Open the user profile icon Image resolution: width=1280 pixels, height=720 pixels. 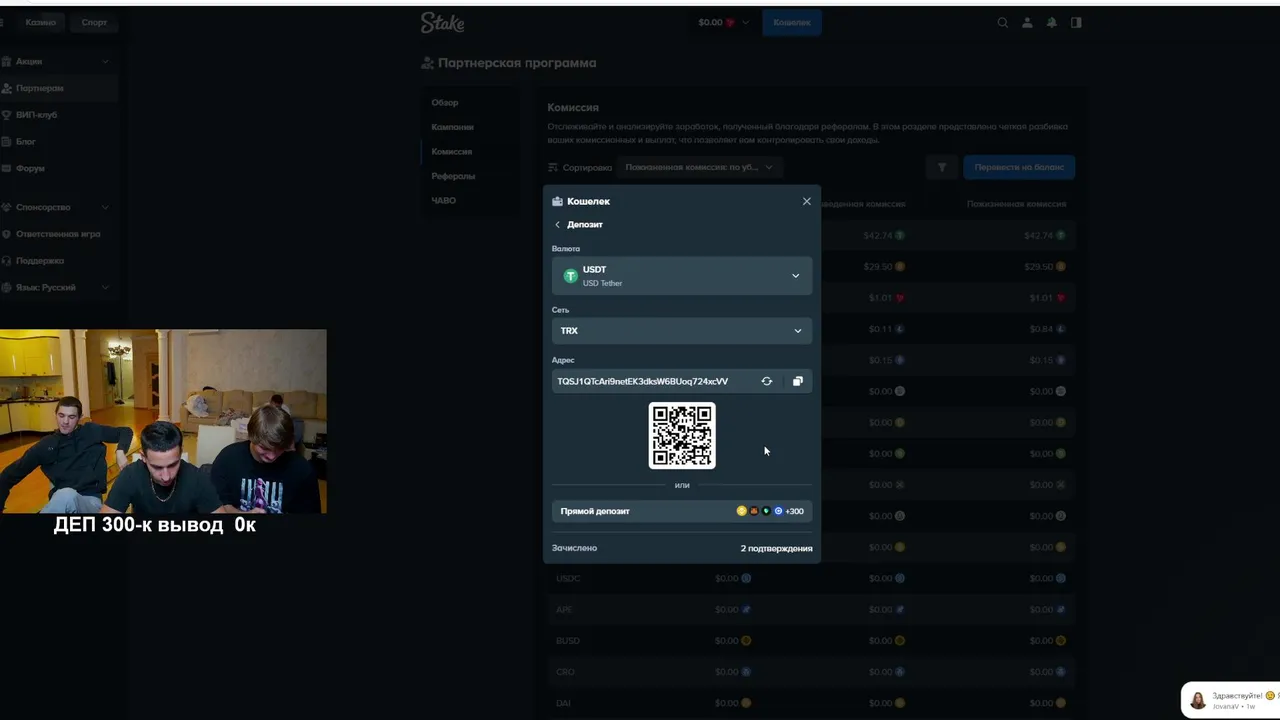tap(1027, 22)
